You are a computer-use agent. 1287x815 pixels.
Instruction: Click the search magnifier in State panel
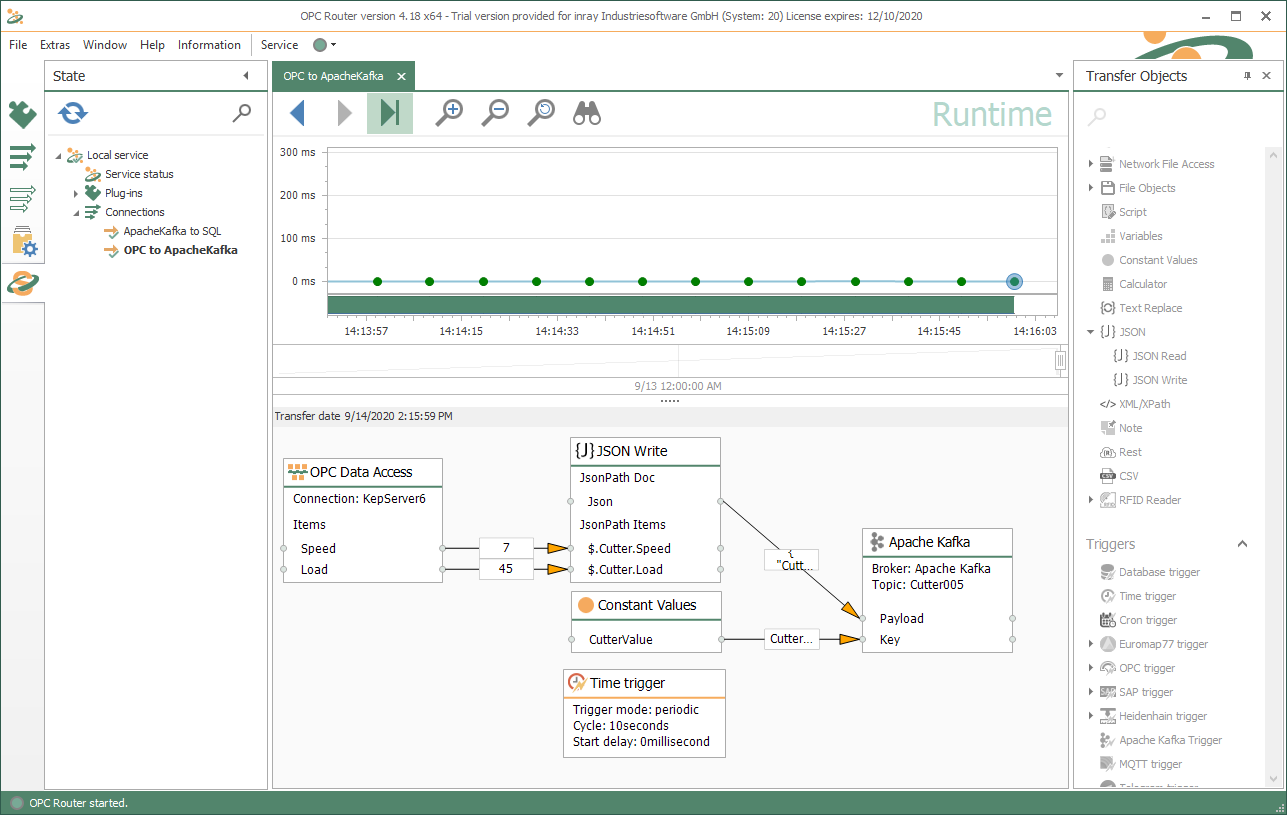[241, 113]
